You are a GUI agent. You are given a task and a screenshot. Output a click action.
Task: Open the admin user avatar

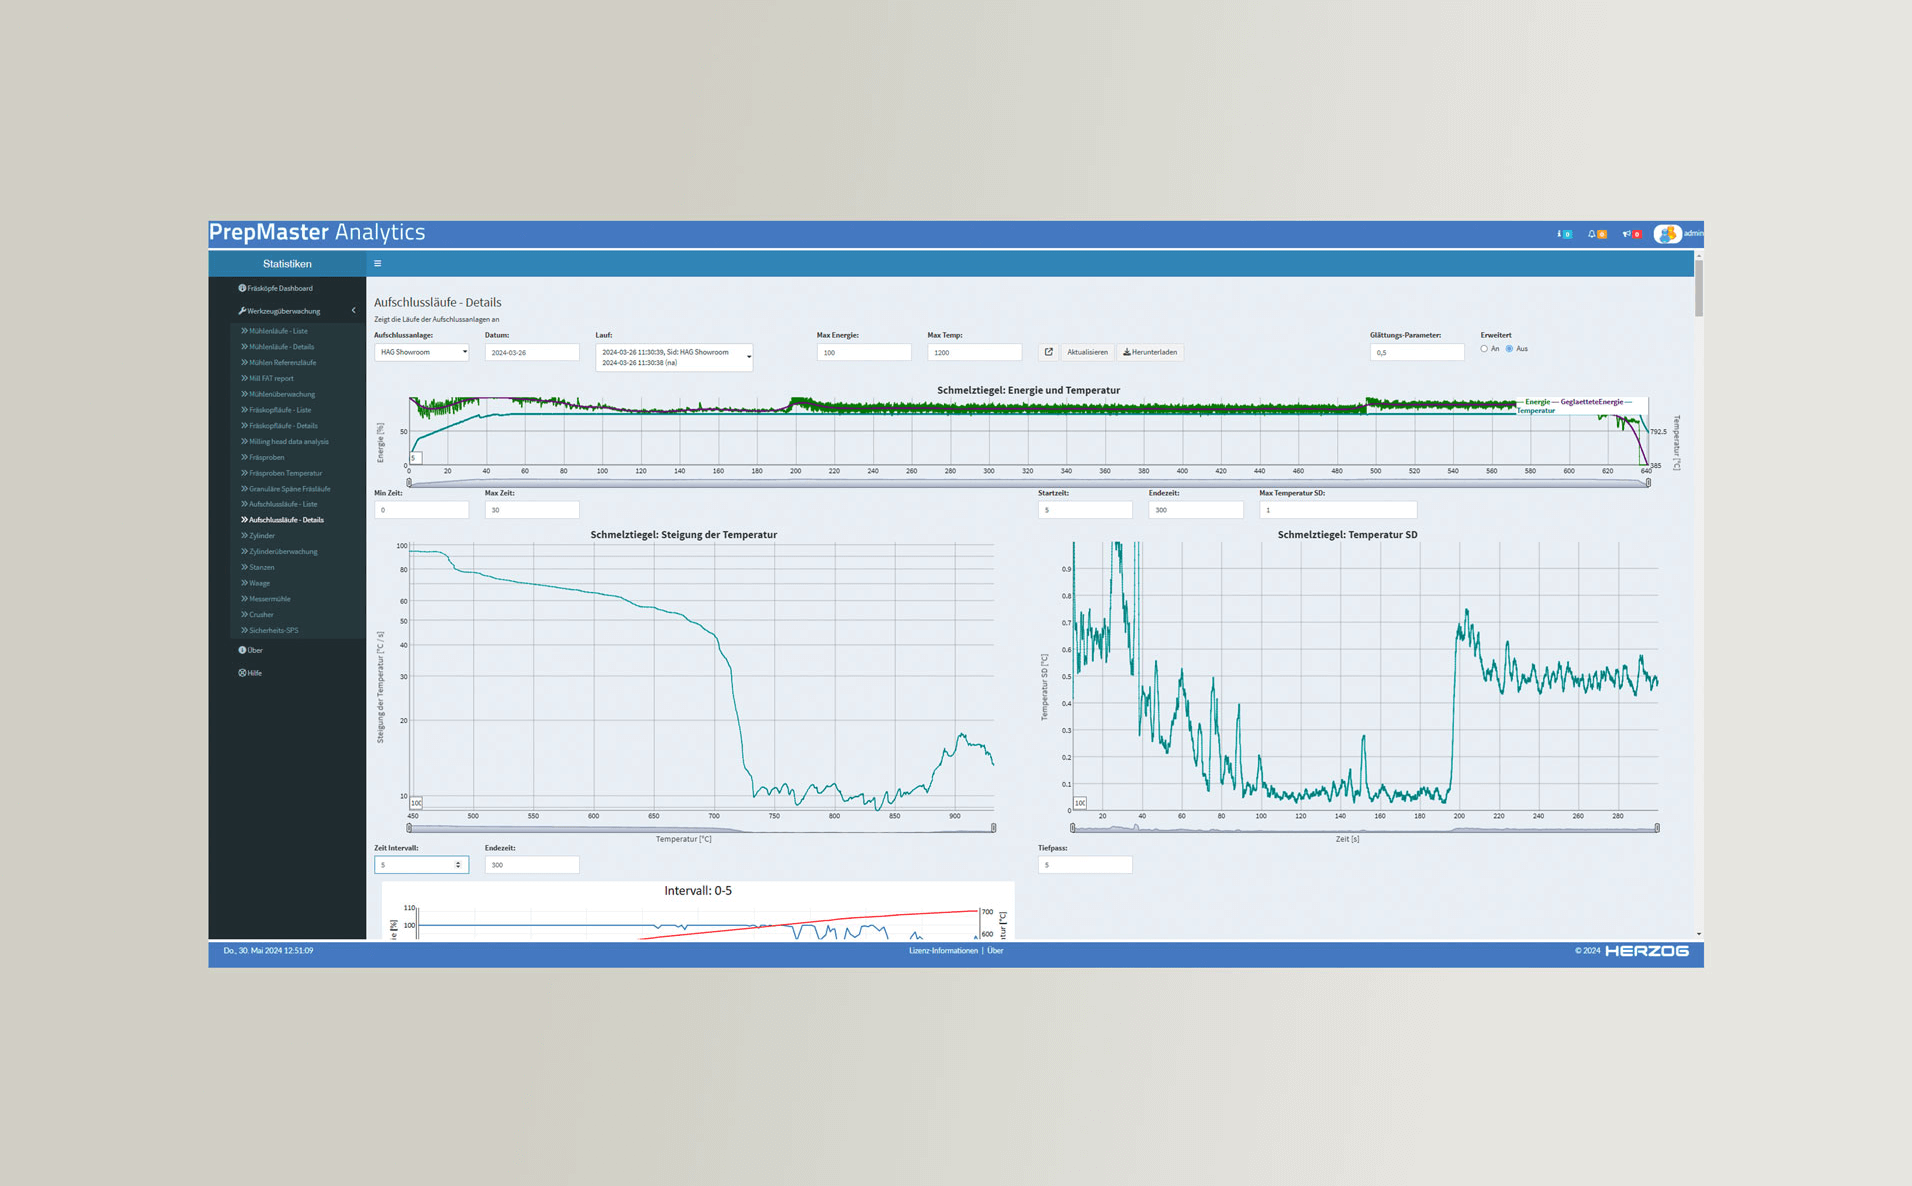point(1667,234)
